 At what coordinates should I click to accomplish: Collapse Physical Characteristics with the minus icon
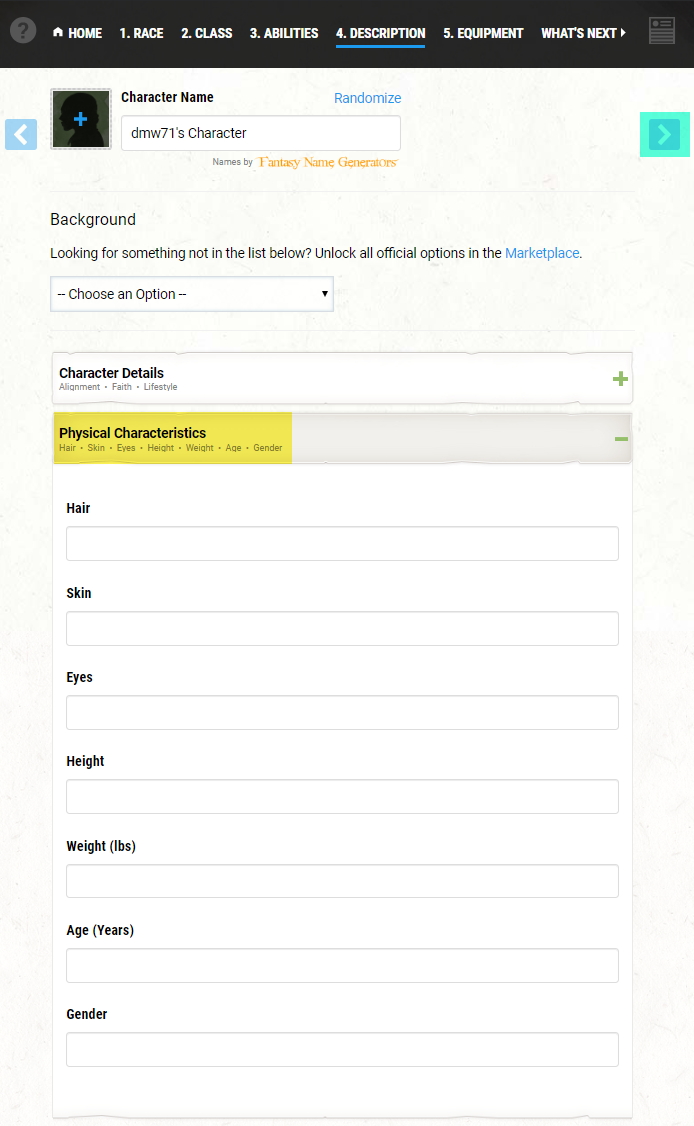[x=621, y=439]
